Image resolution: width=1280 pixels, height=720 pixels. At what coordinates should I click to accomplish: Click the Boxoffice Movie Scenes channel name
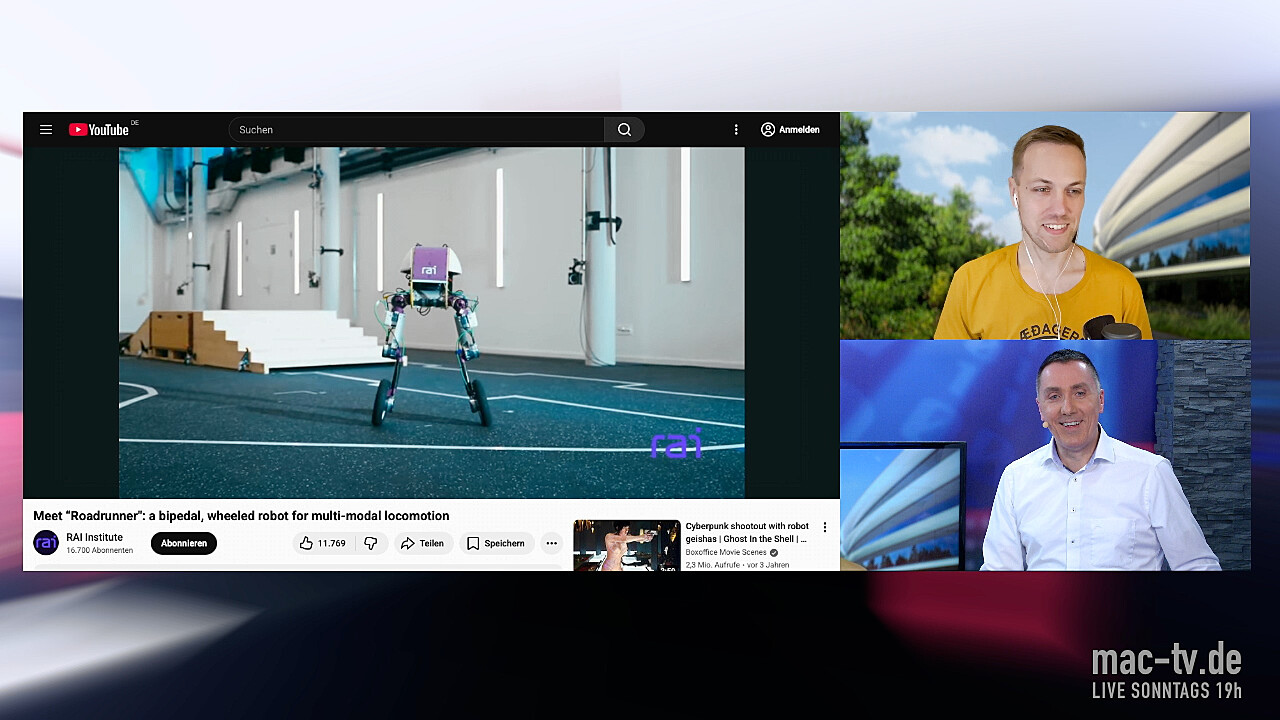point(725,552)
